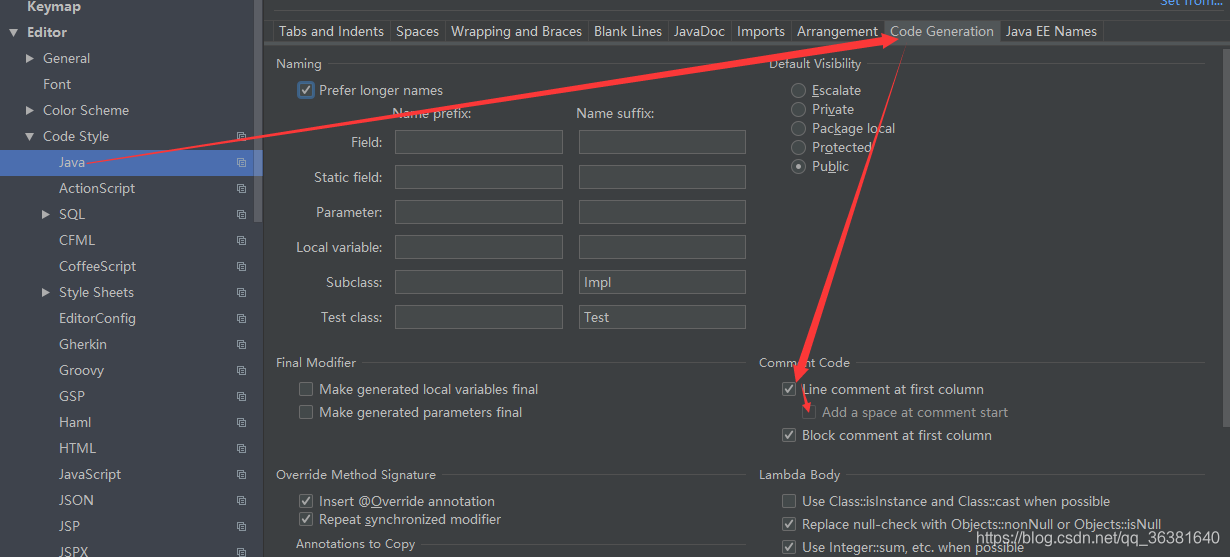Click the scheme icon next to Style Sheets

click(241, 292)
